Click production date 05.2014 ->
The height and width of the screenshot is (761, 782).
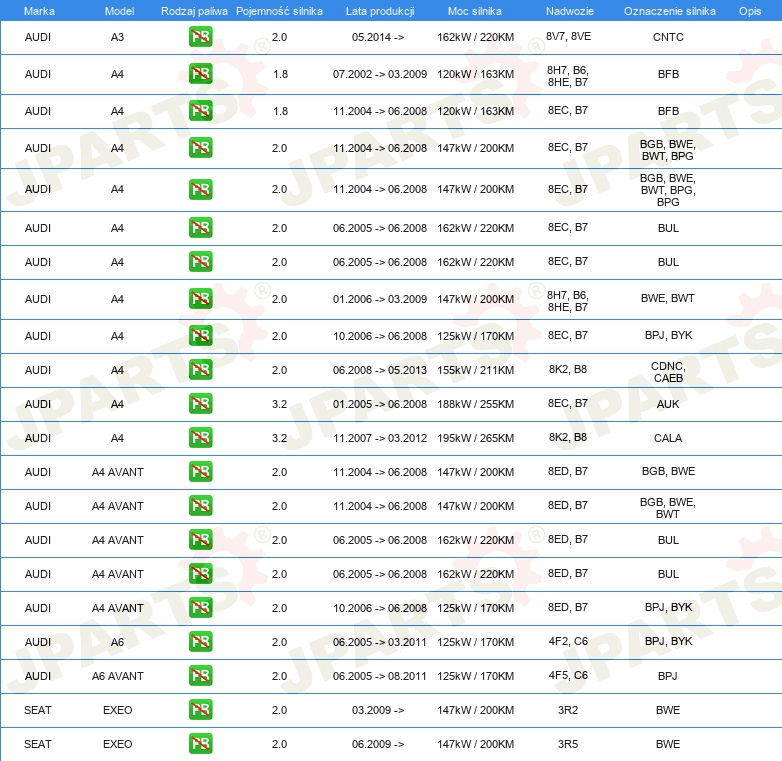point(378,37)
